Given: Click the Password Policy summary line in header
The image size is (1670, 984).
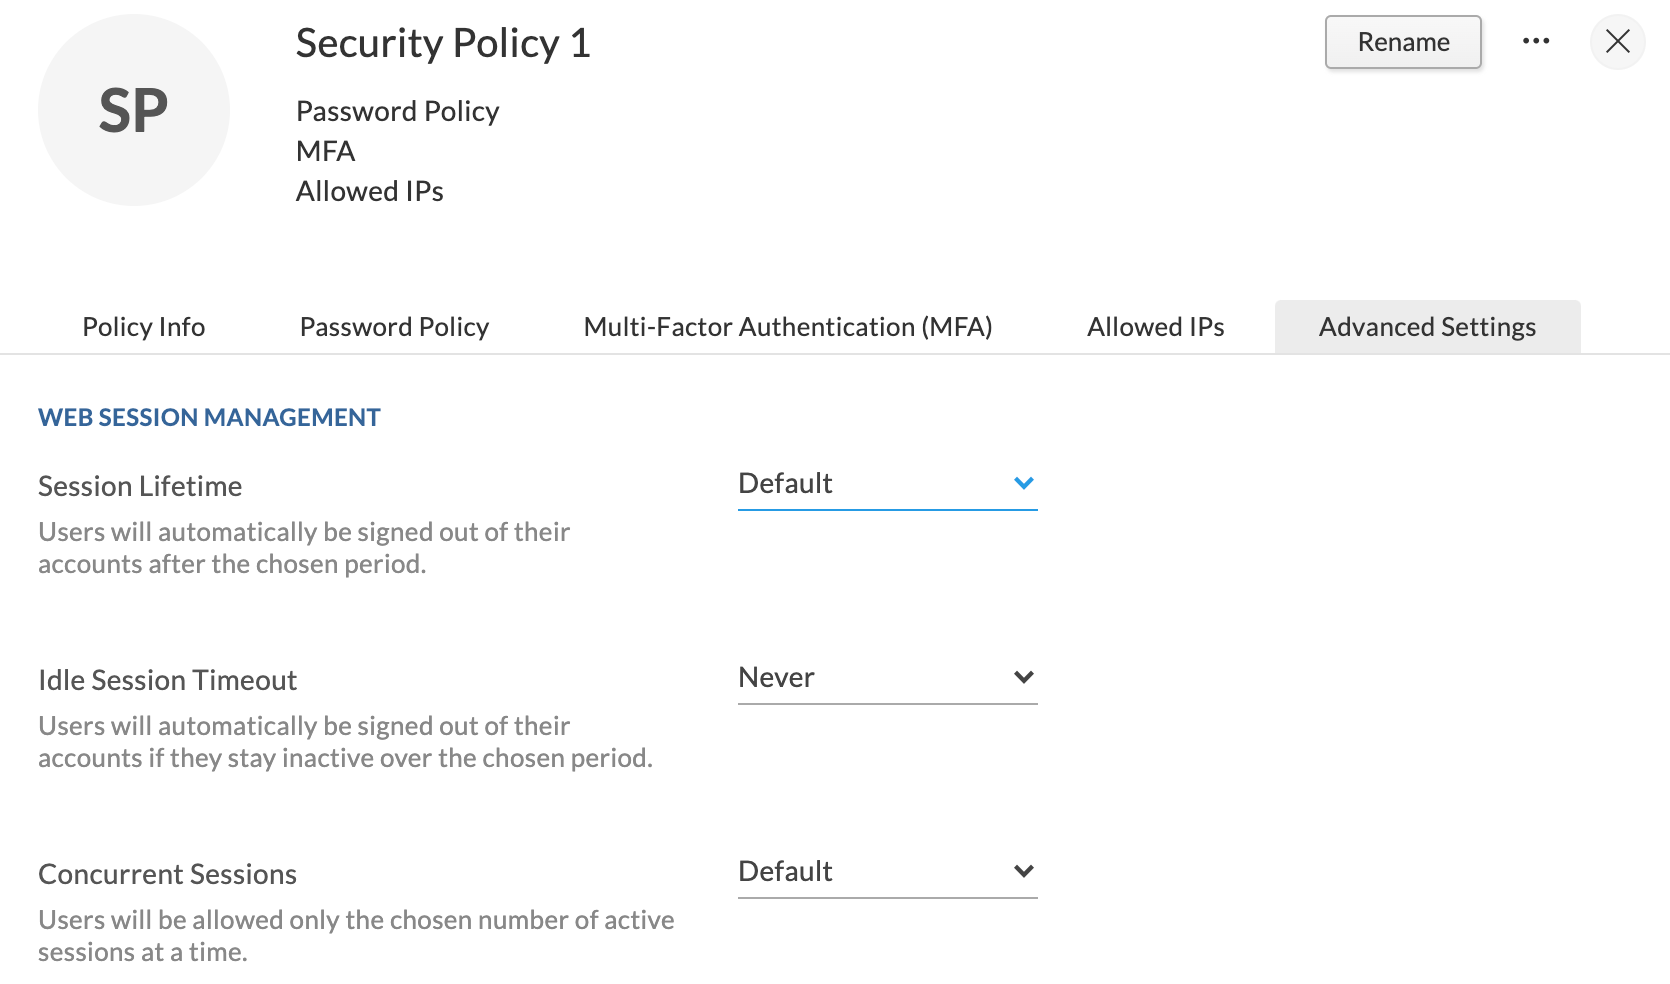Looking at the screenshot, I should [397, 111].
